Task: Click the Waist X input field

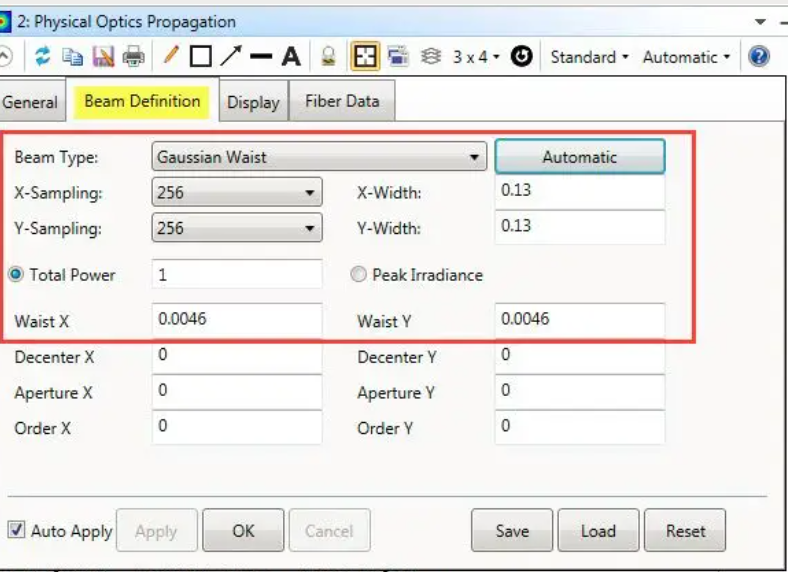Action: coord(237,320)
